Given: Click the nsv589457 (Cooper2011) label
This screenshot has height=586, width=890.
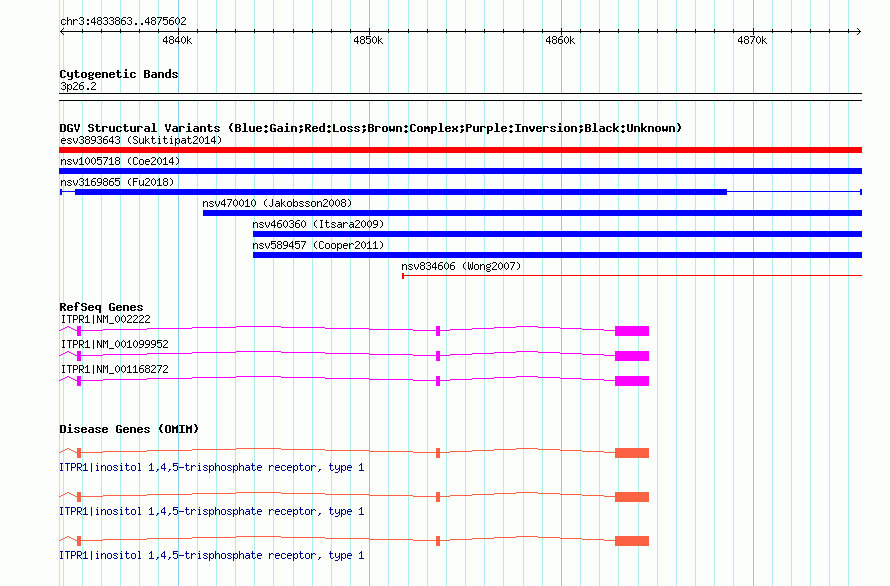Looking at the screenshot, I should pyautogui.click(x=318, y=245).
